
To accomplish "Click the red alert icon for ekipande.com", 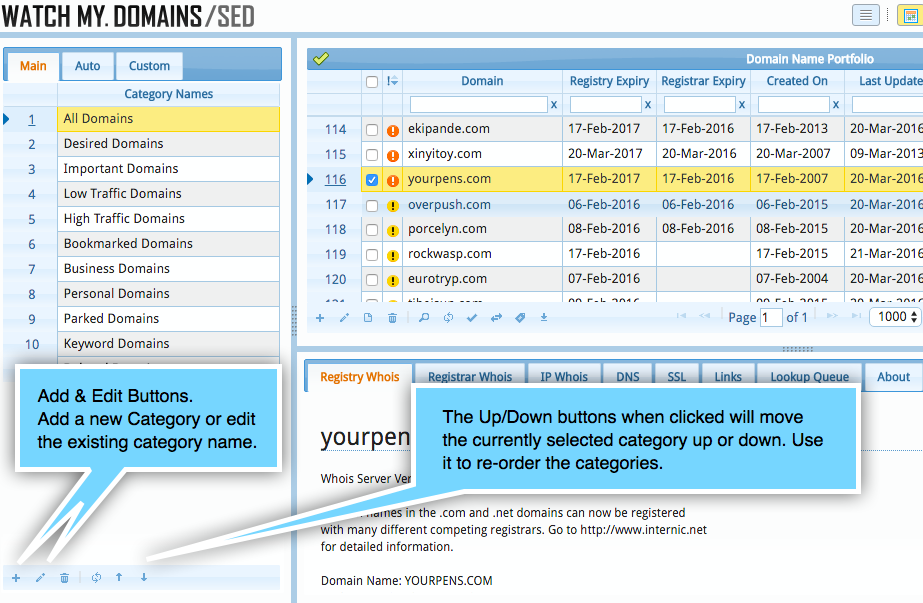I will tap(393, 131).
